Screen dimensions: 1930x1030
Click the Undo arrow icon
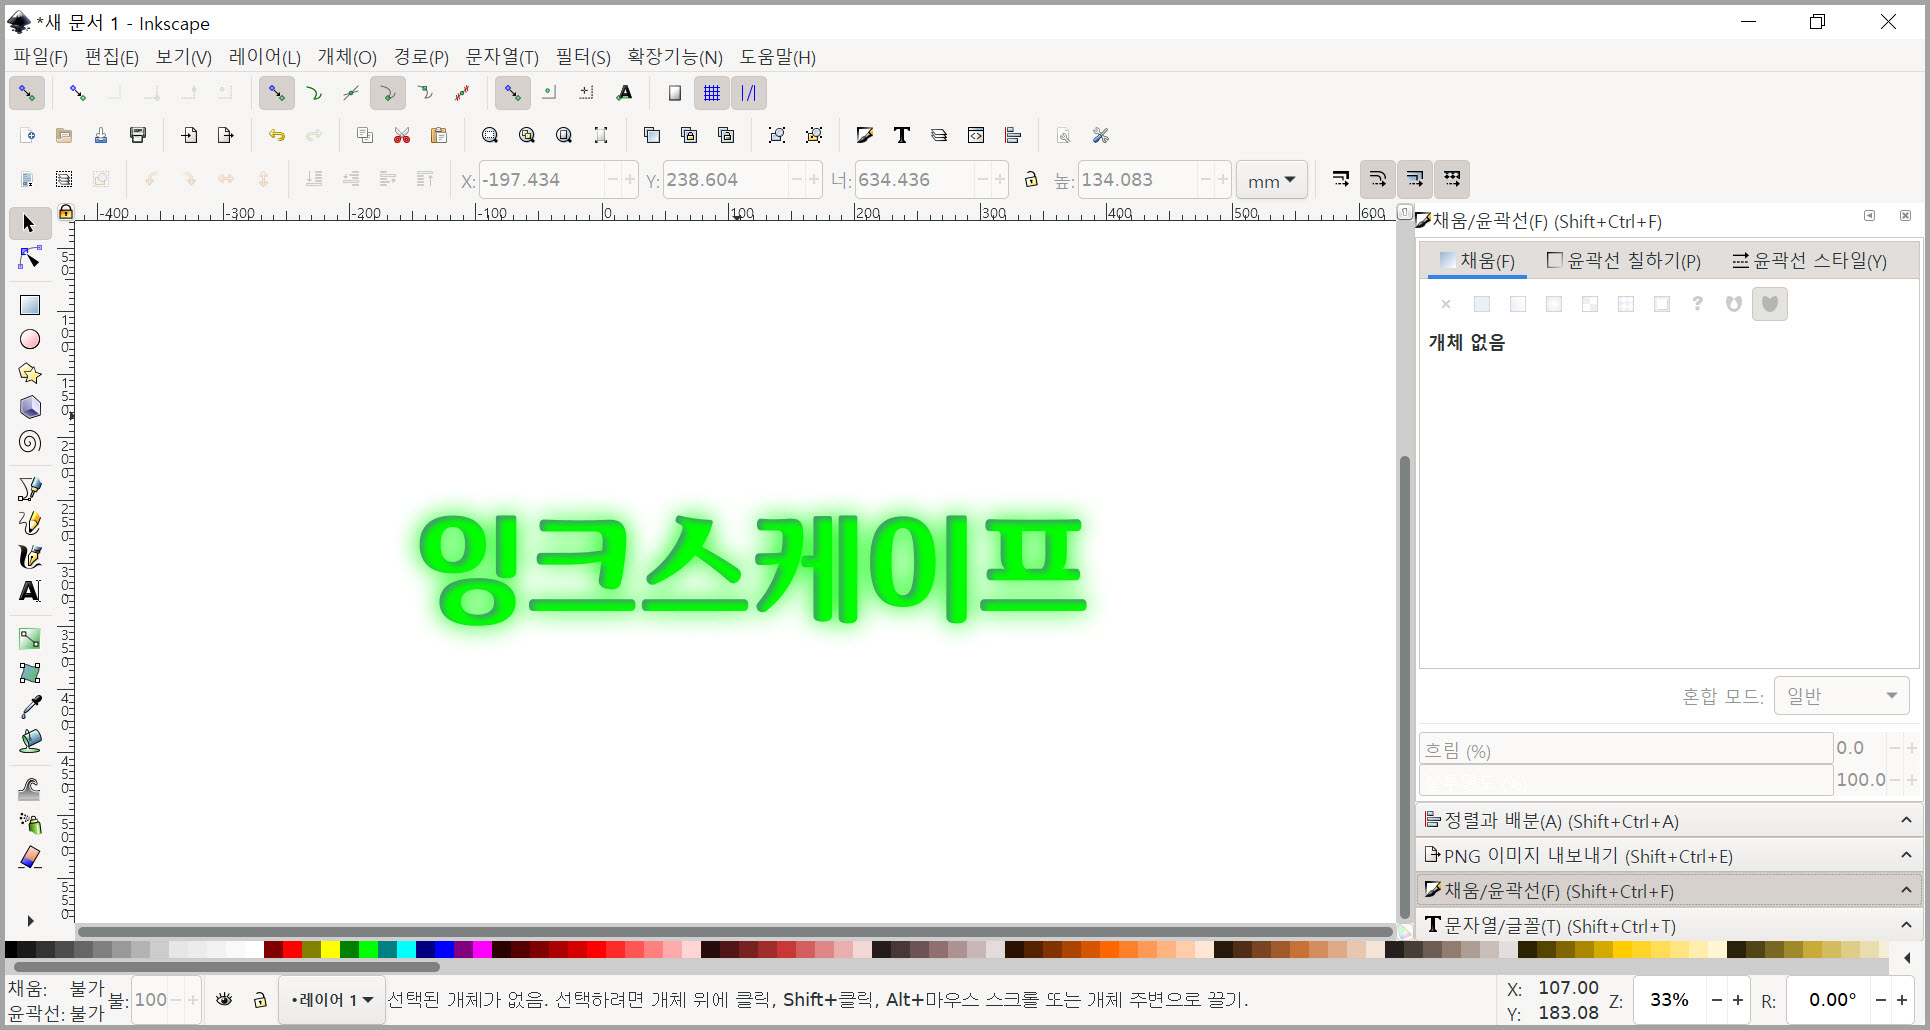[277, 136]
